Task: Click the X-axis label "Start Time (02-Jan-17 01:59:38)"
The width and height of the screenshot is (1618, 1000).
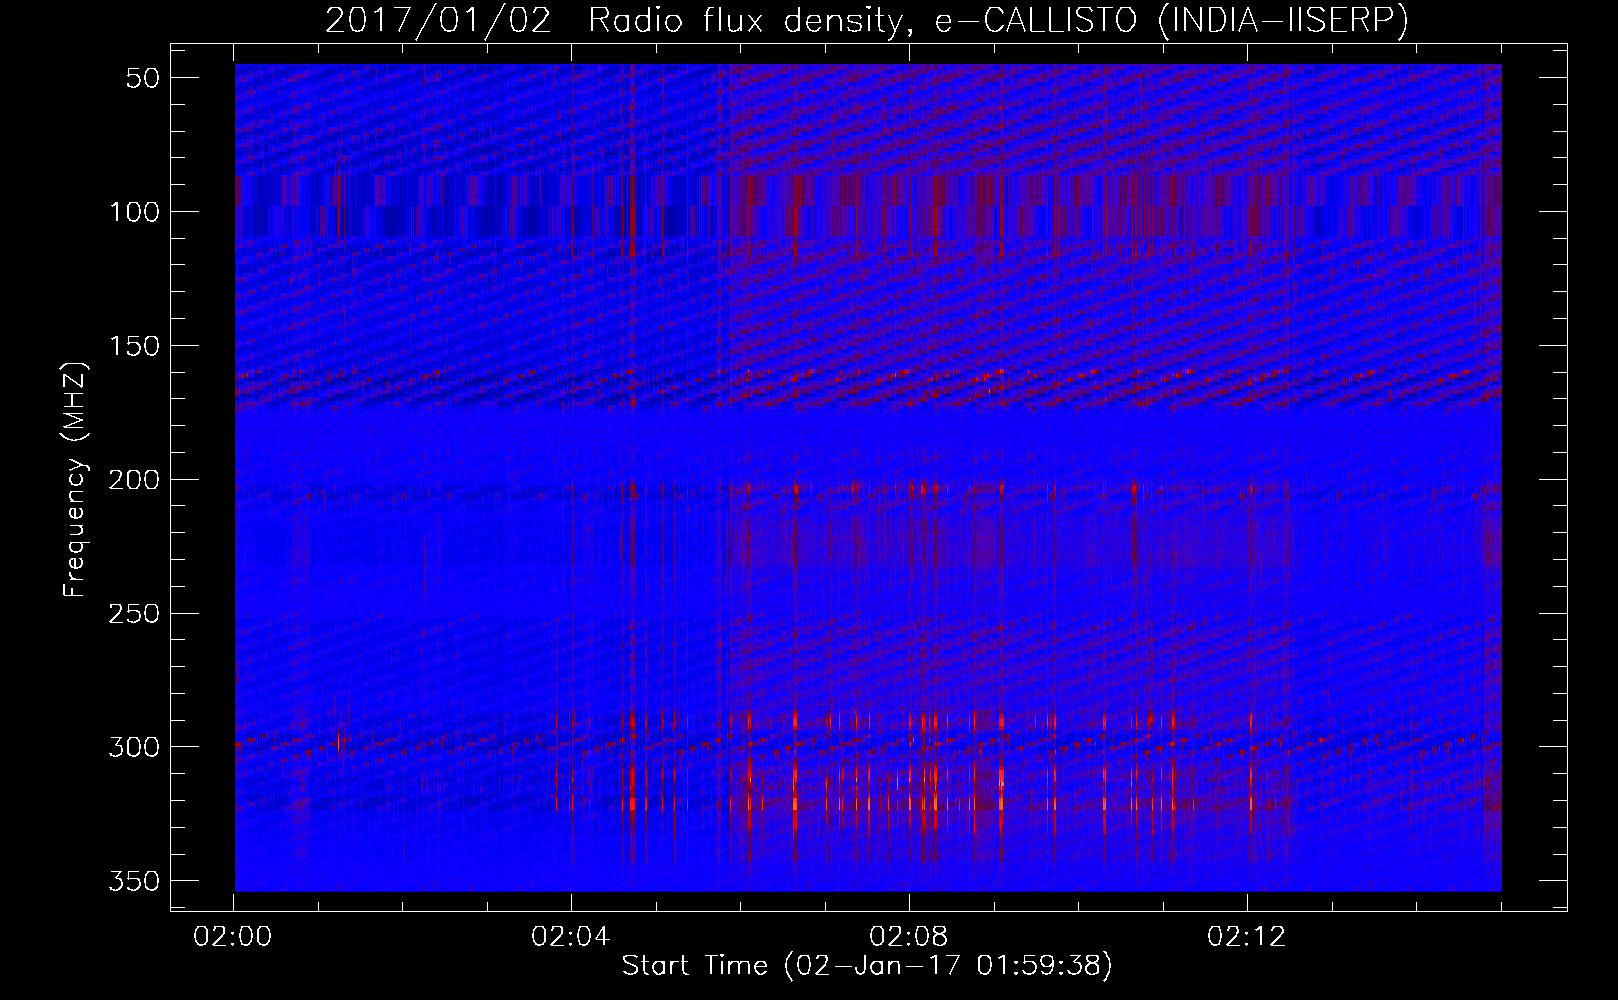Action: [x=867, y=966]
